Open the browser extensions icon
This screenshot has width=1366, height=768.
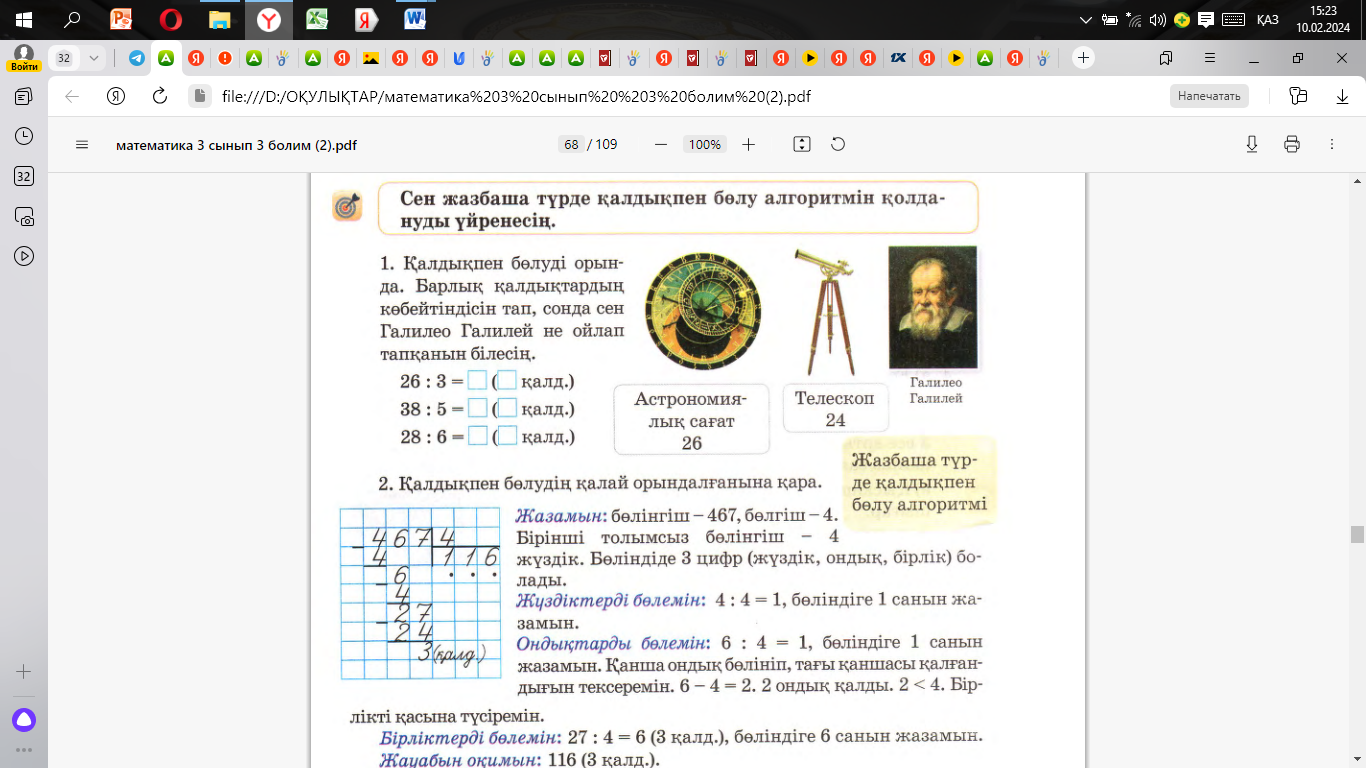tap(1299, 96)
